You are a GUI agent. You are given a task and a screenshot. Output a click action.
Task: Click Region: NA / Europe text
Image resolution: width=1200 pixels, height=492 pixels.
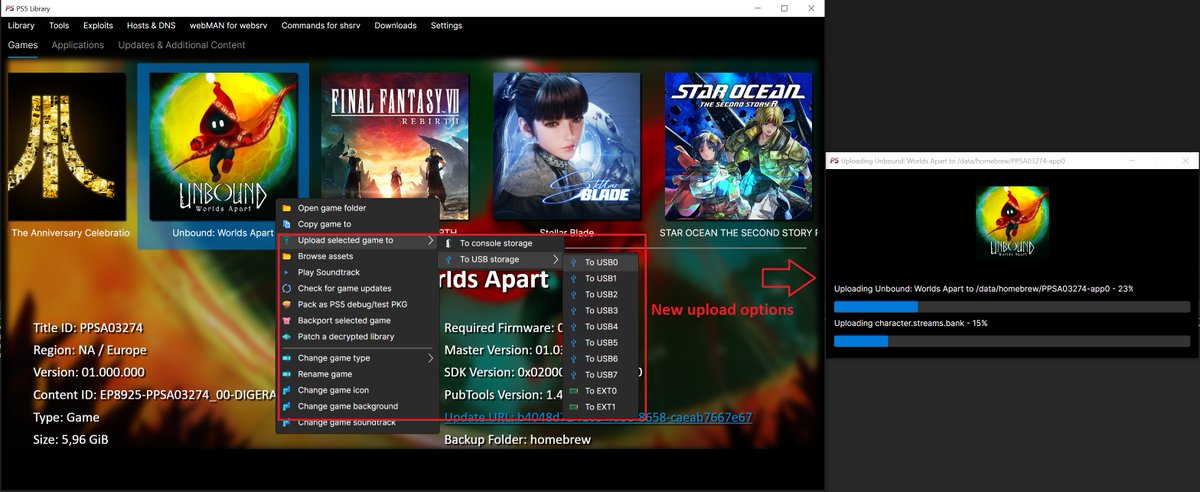tap(90, 350)
